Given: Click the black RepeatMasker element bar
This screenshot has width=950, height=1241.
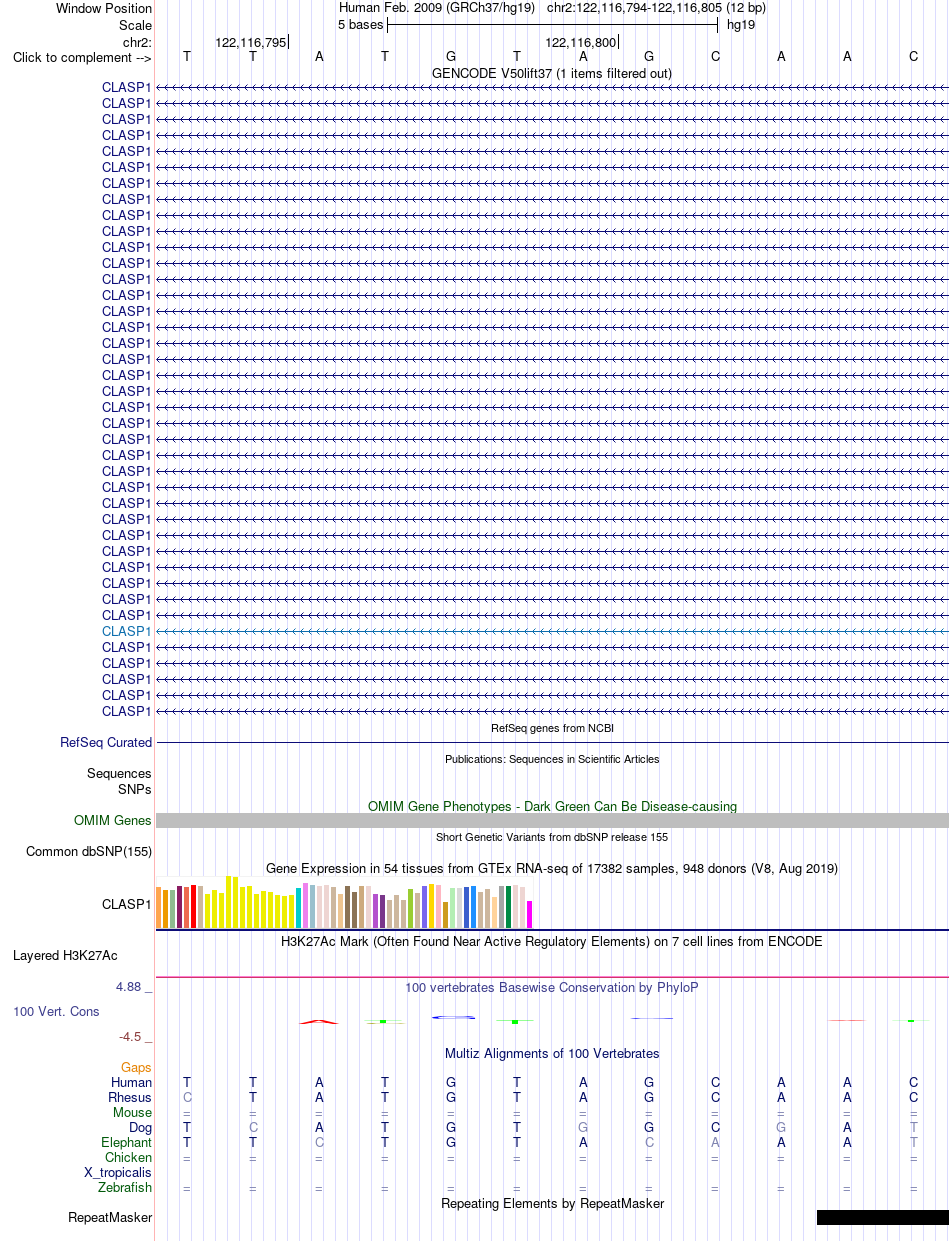Looking at the screenshot, I should [882, 1217].
